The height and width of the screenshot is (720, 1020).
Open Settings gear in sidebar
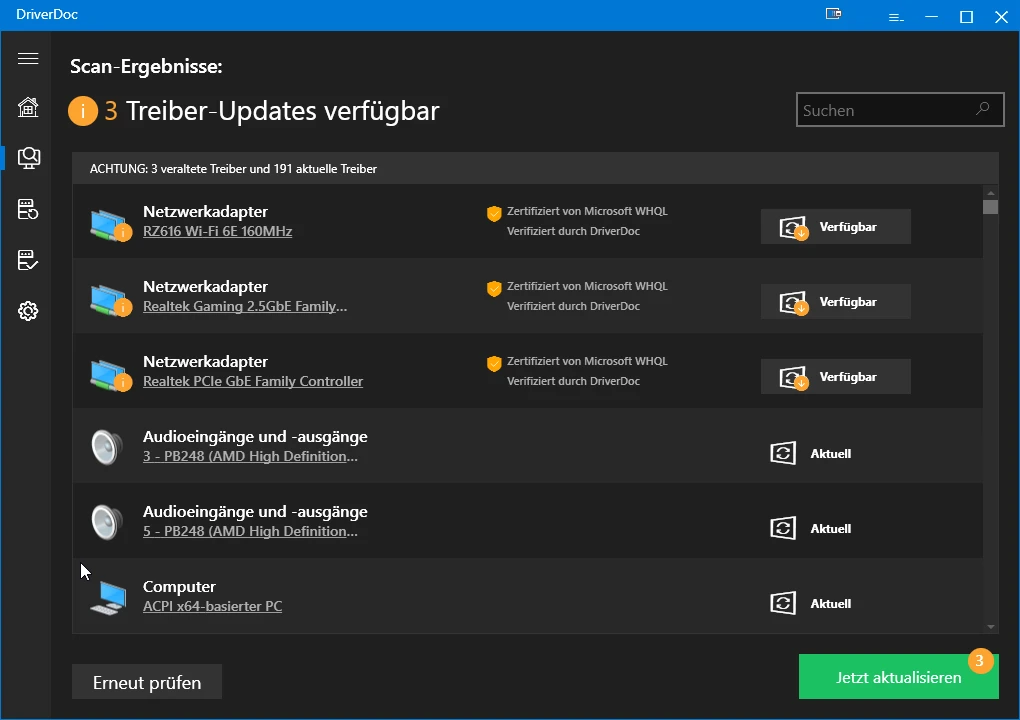(28, 312)
